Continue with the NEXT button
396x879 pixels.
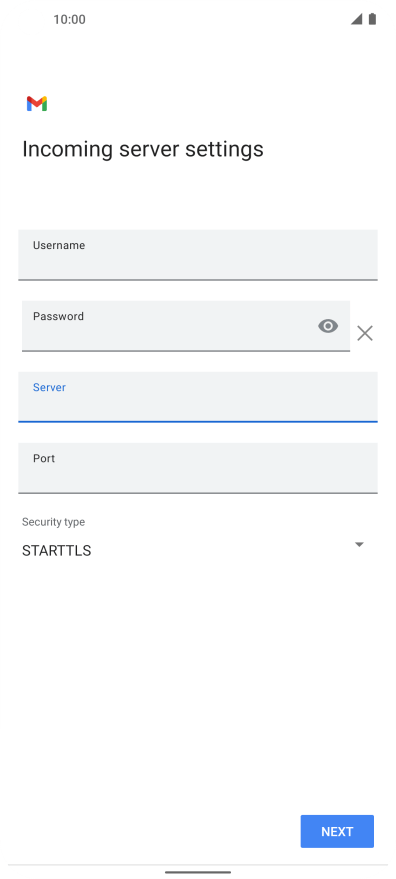(337, 831)
